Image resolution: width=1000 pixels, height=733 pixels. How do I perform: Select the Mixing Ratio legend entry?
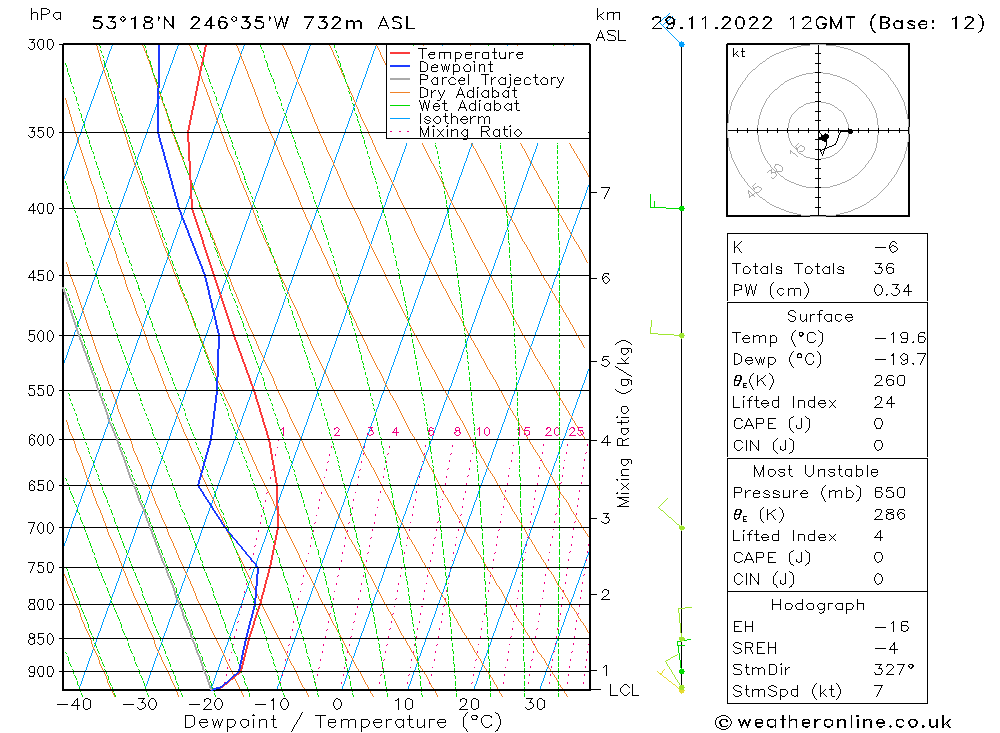[x=470, y=132]
